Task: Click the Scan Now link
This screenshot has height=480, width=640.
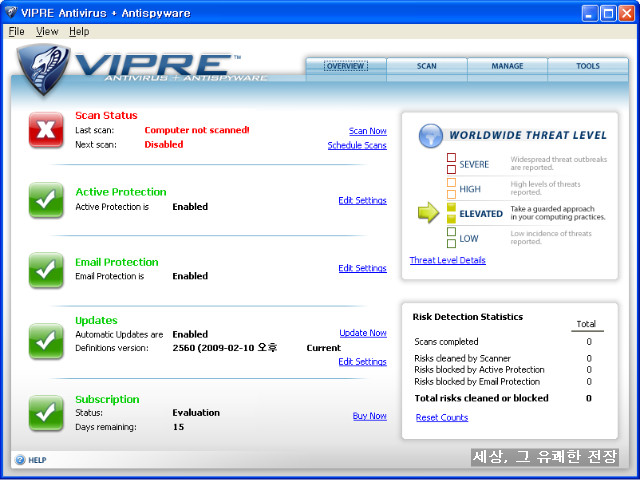Action: point(368,131)
